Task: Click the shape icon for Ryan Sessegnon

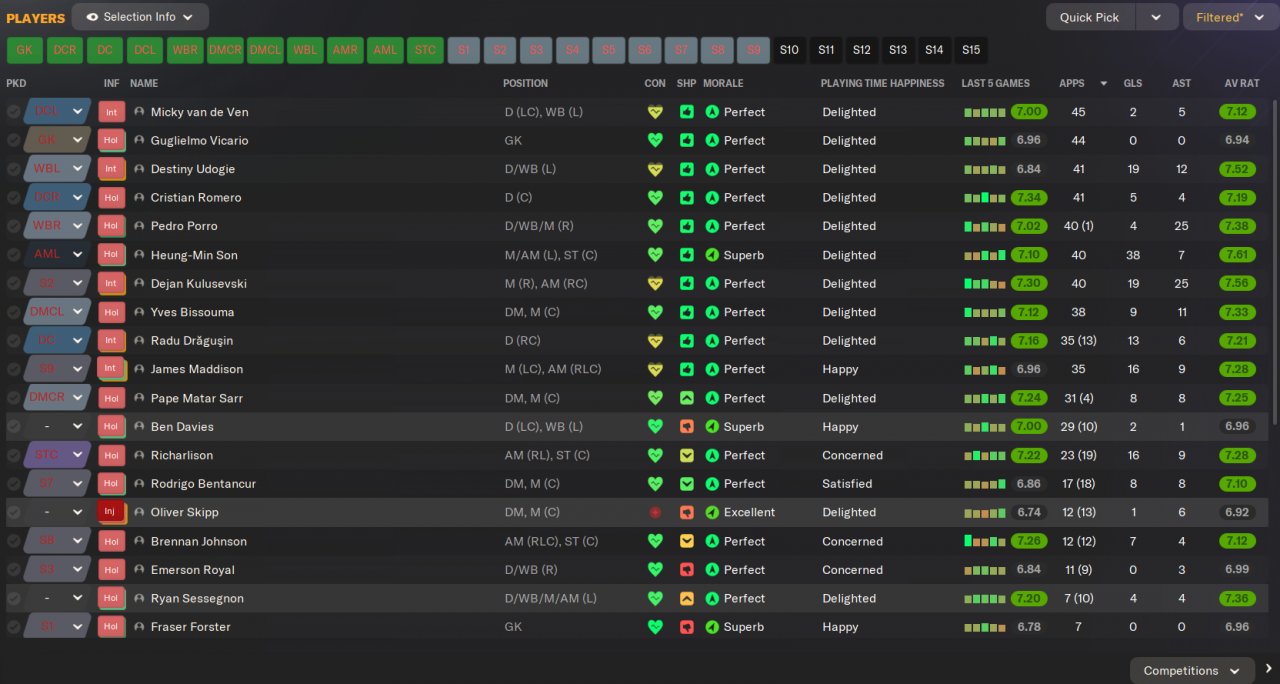Action: pyautogui.click(x=686, y=598)
